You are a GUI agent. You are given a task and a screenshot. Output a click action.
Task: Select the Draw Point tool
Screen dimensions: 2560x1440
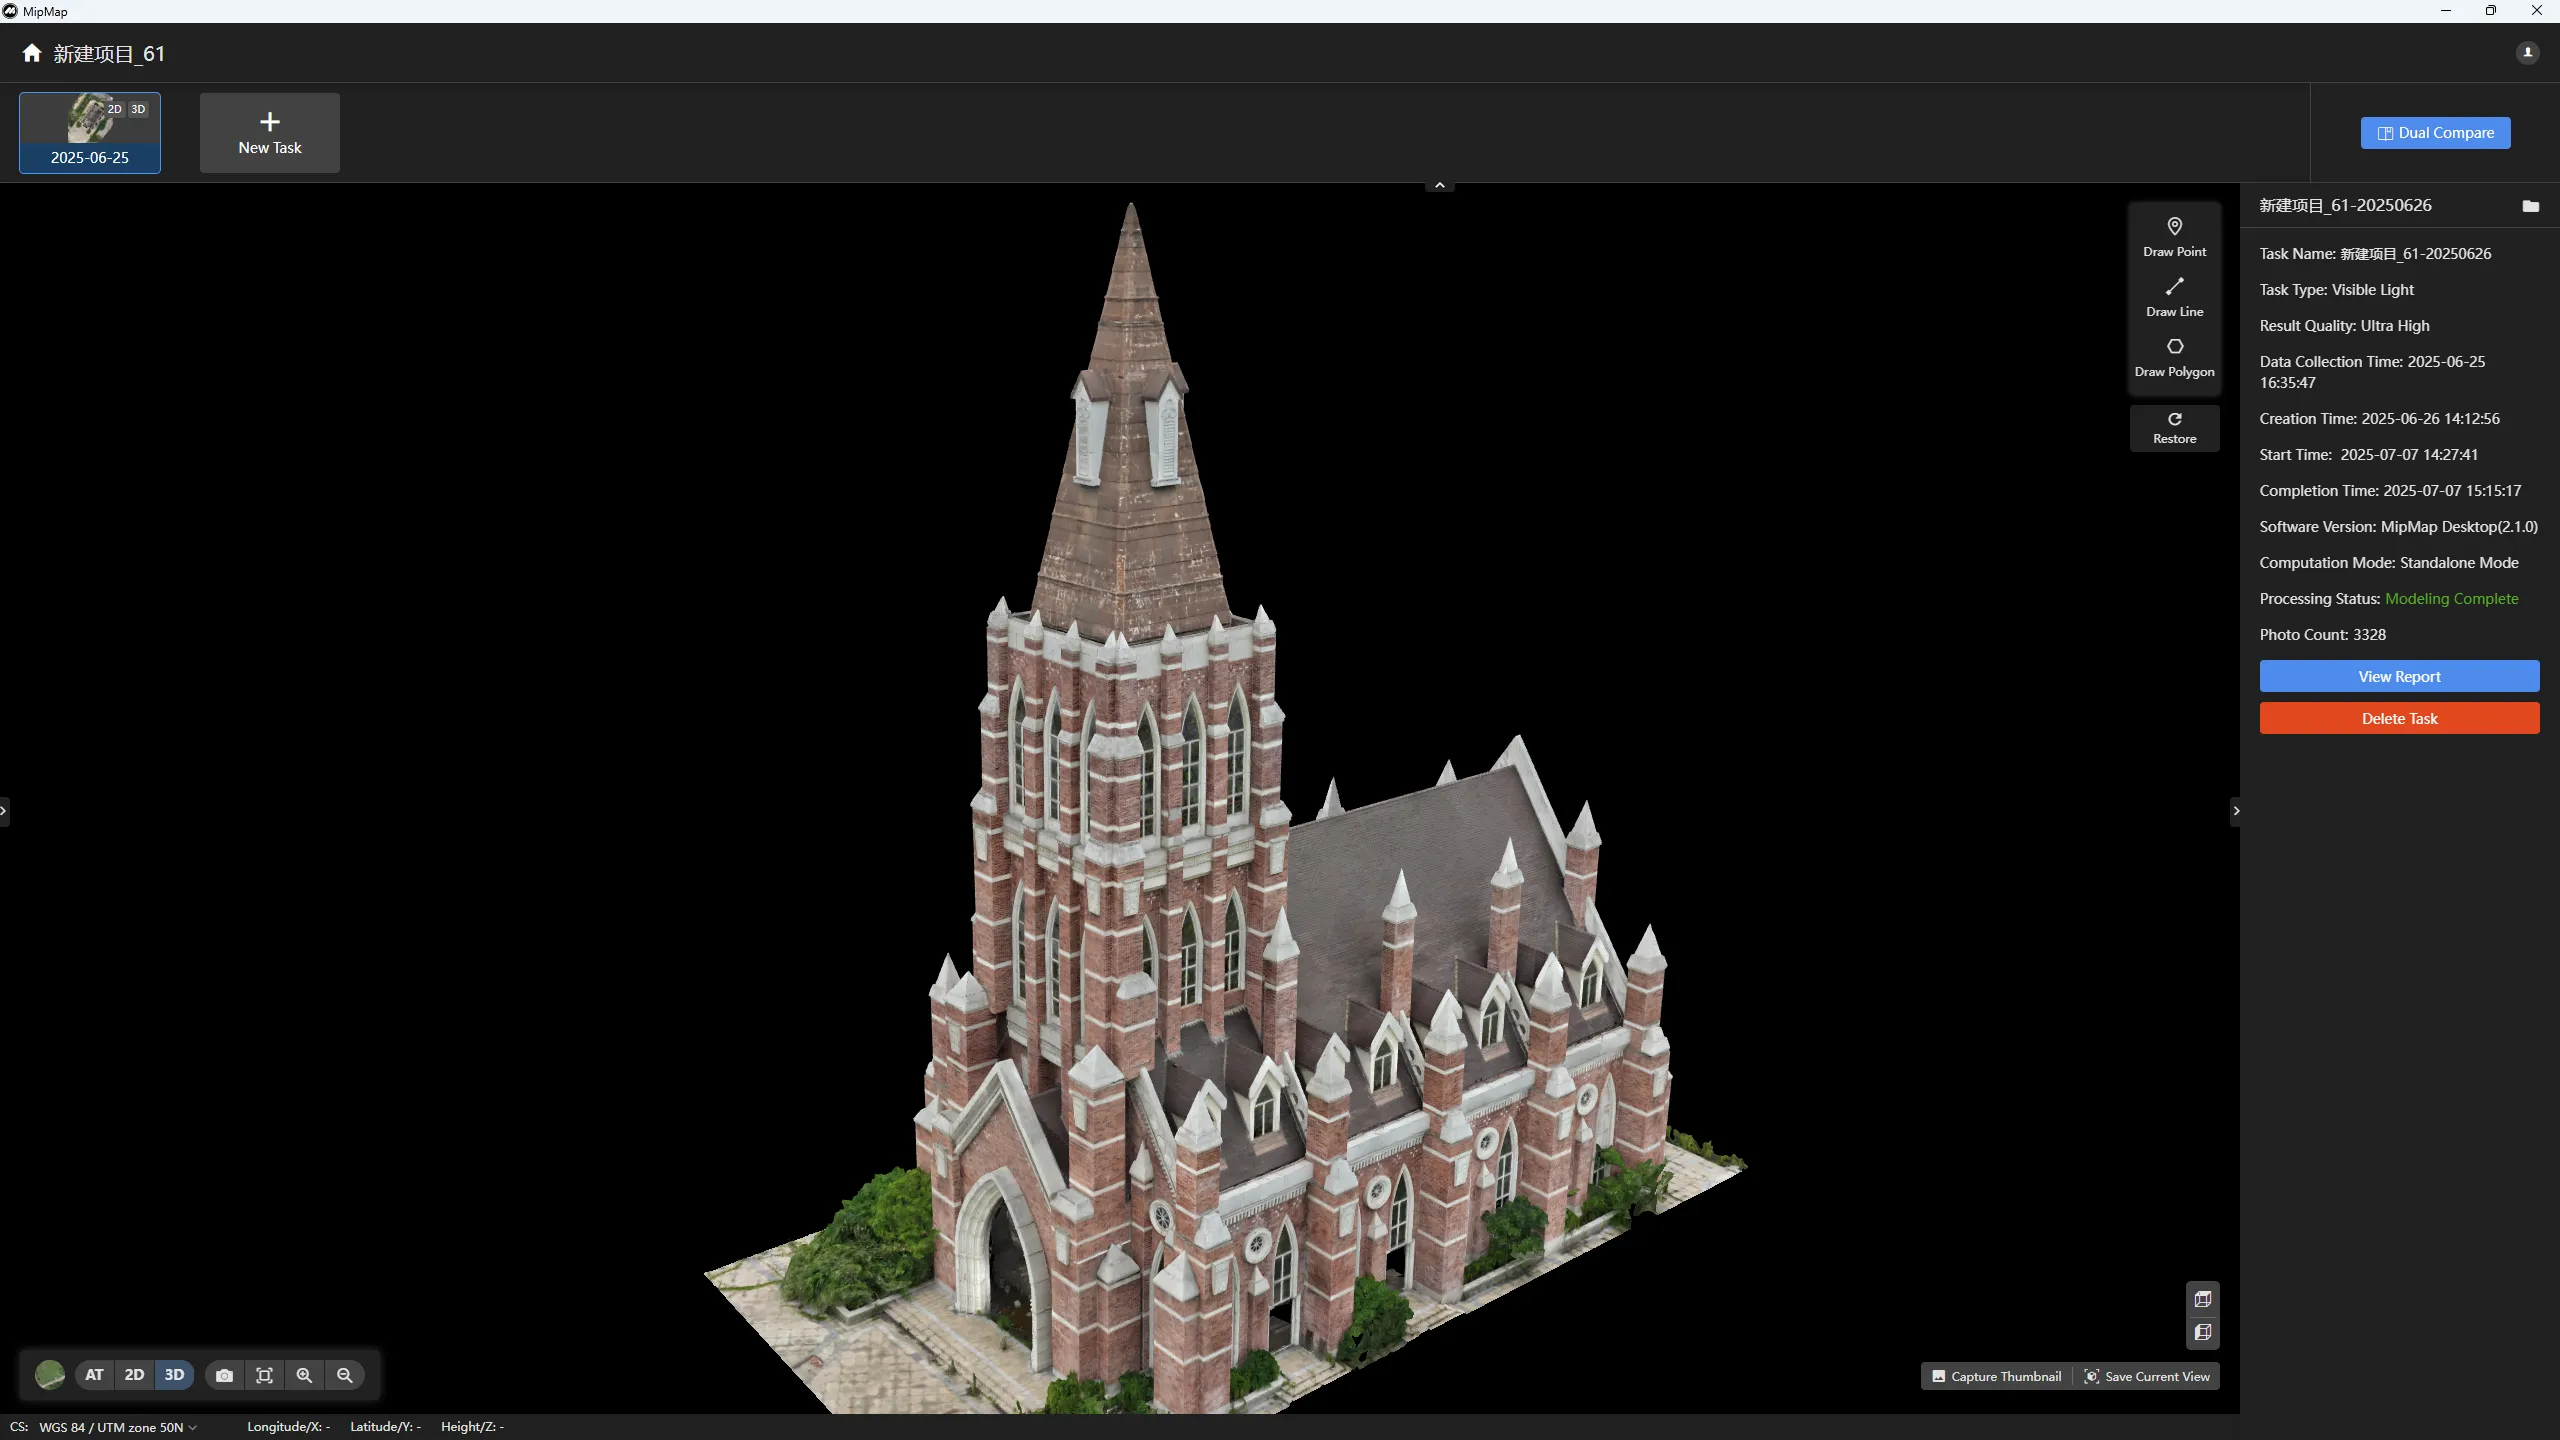click(2174, 236)
